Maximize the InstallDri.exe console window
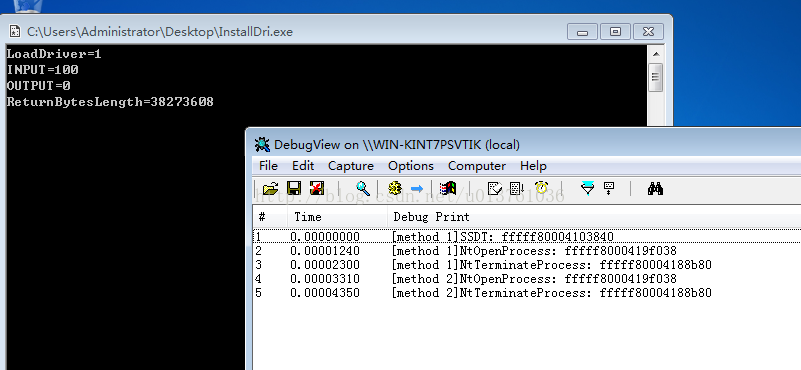This screenshot has width=801, height=370. 615,32
